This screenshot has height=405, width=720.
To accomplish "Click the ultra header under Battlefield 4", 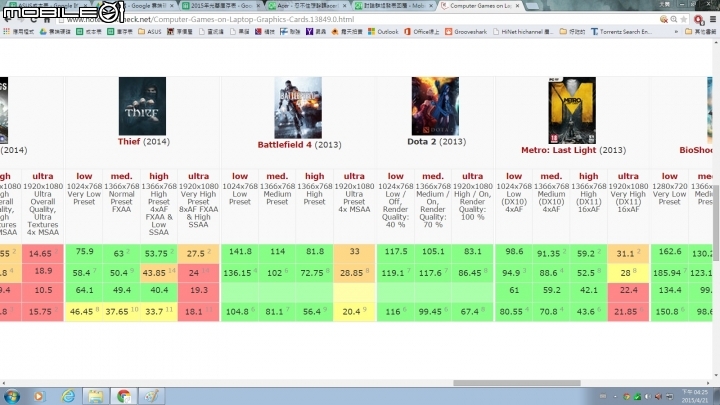I will [354, 176].
